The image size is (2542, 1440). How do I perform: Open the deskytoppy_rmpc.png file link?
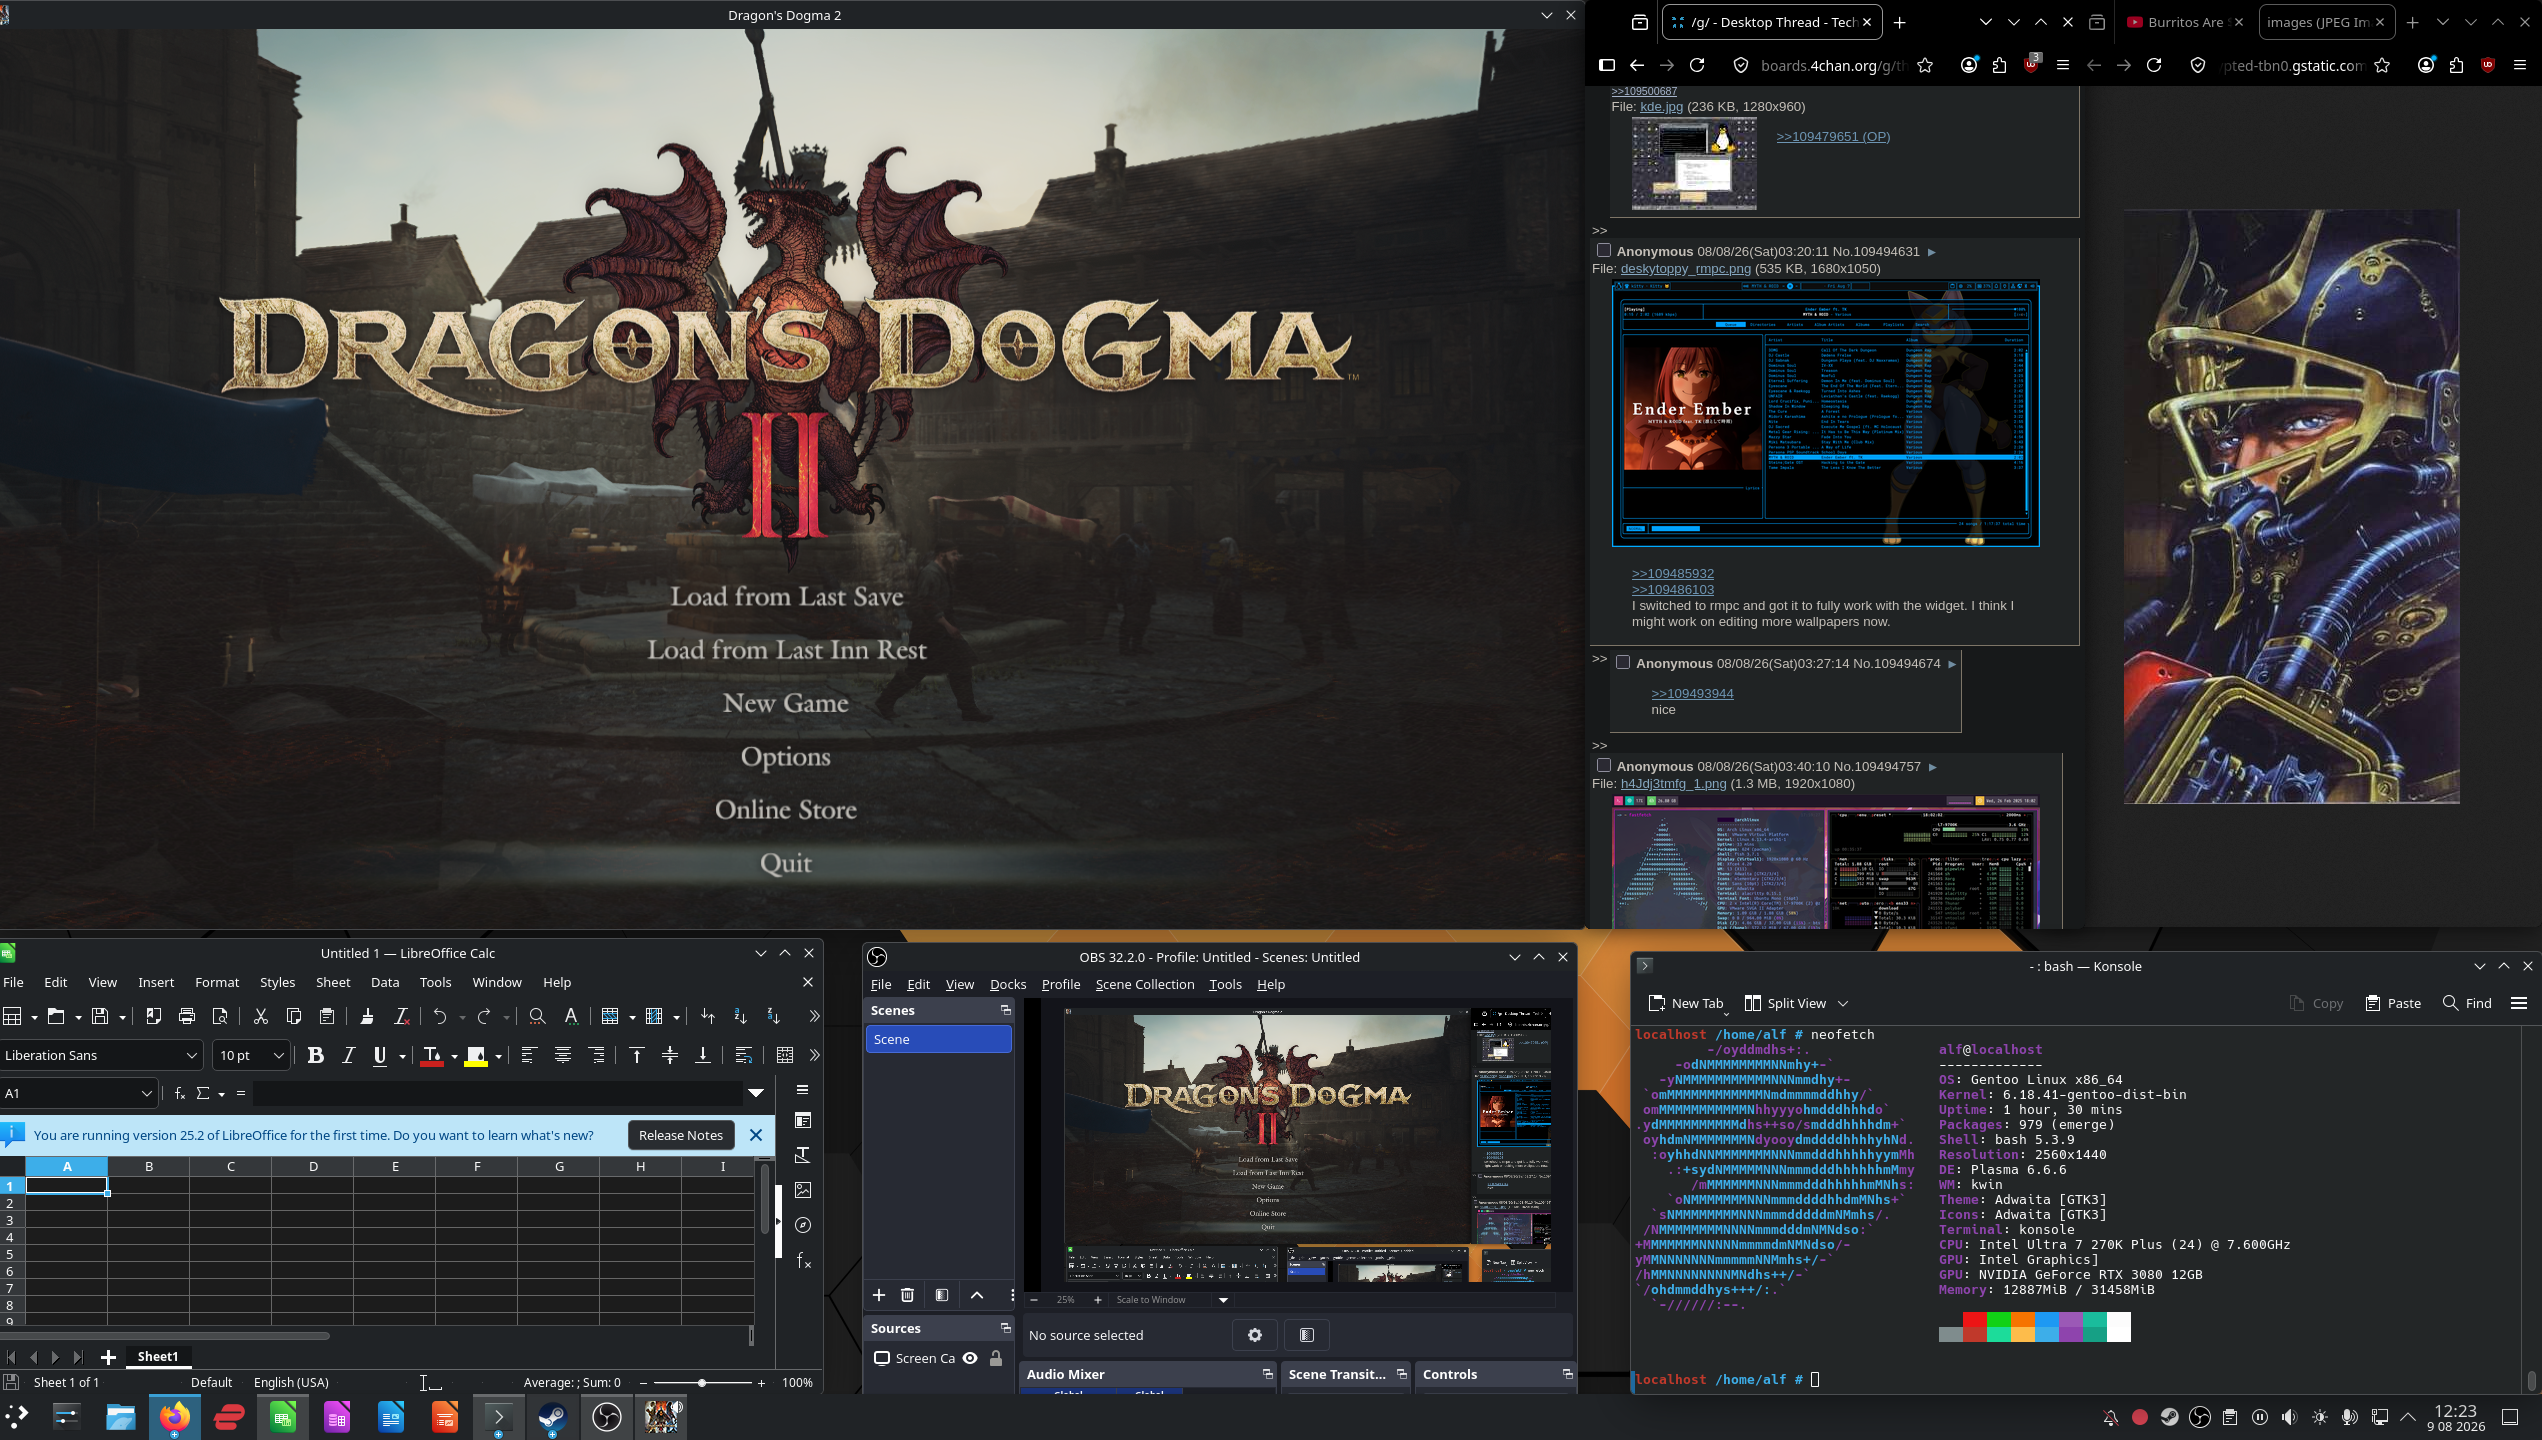1686,268
